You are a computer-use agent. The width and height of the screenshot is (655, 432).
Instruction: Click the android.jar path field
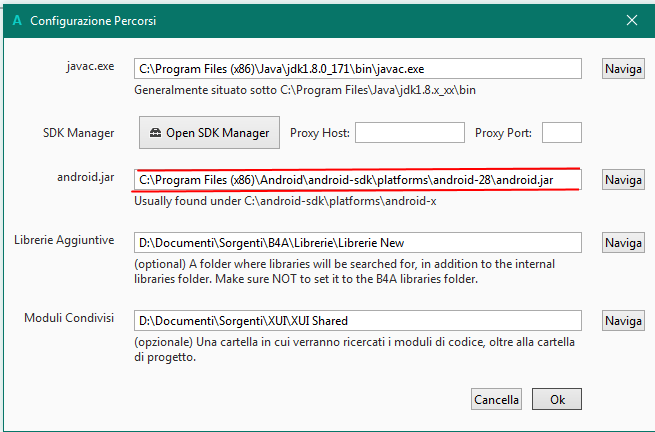coord(358,180)
